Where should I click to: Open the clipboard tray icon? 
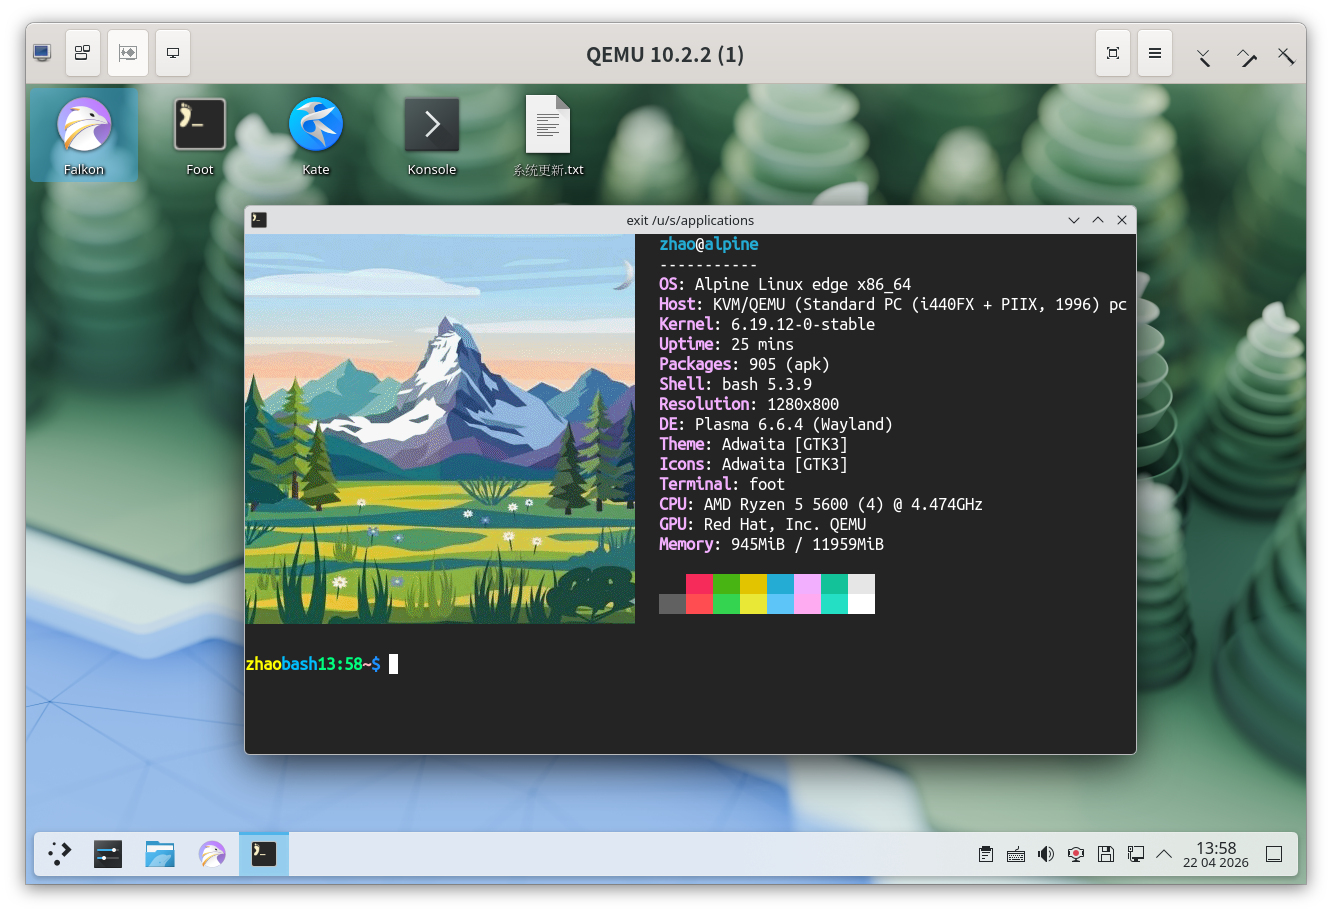(986, 854)
